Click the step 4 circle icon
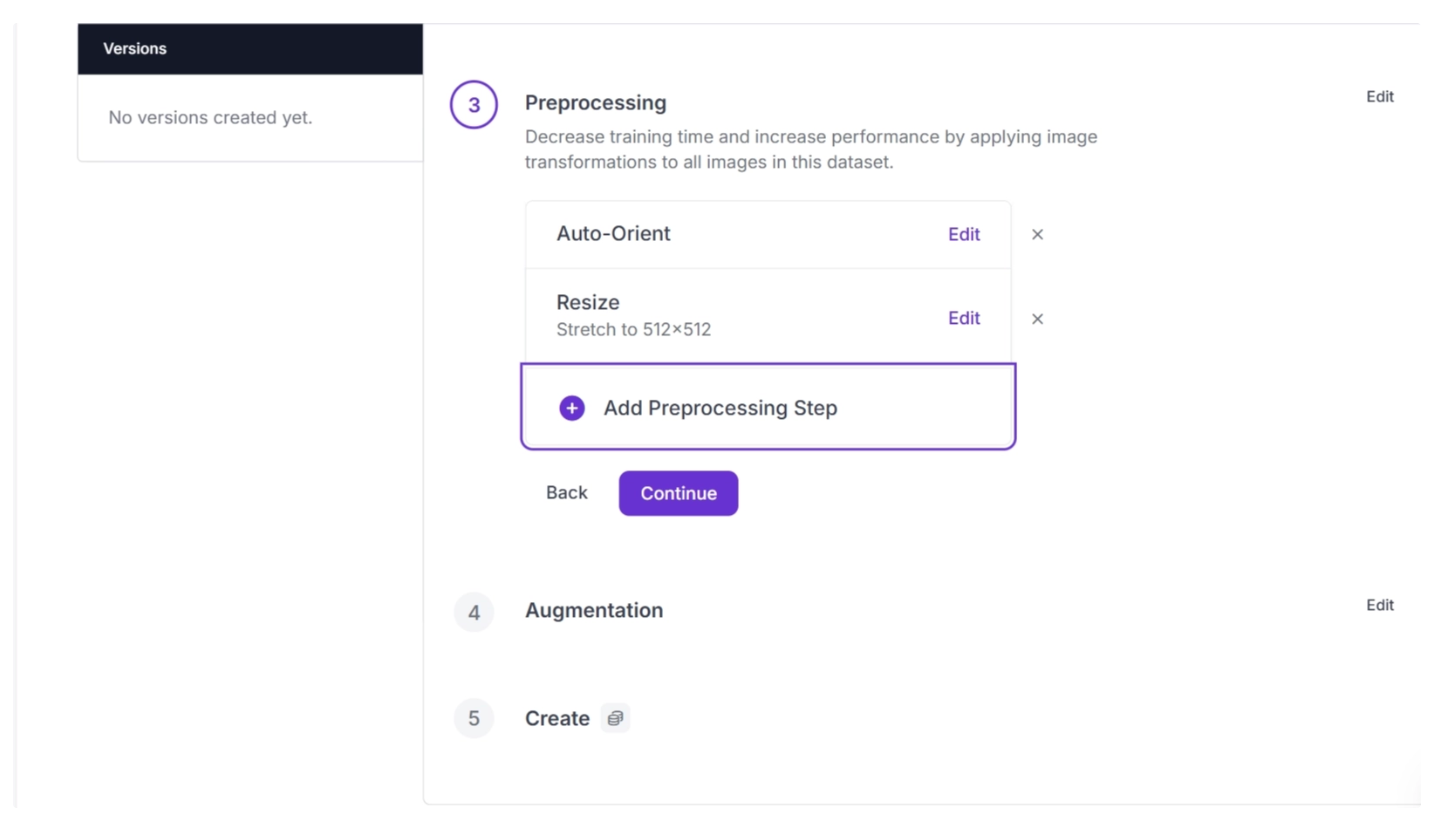Image resolution: width=1438 pixels, height=830 pixels. pos(473,612)
